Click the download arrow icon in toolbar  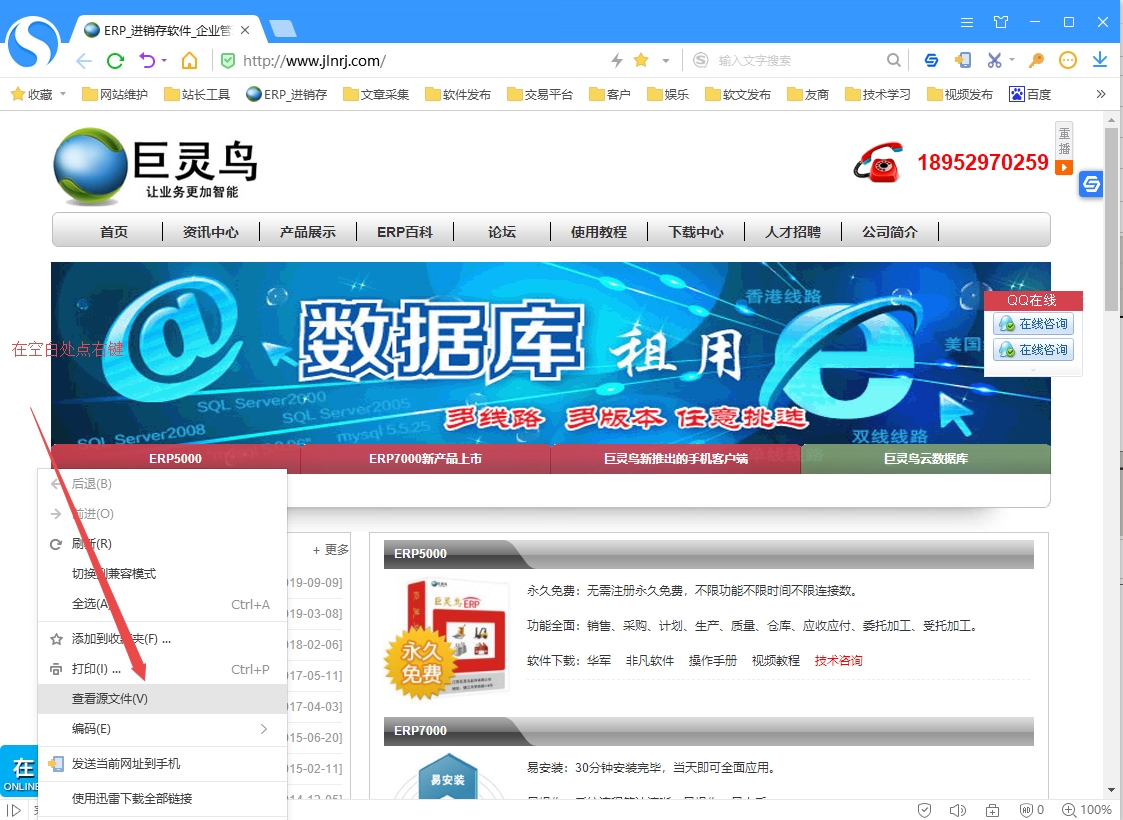tap(1100, 60)
